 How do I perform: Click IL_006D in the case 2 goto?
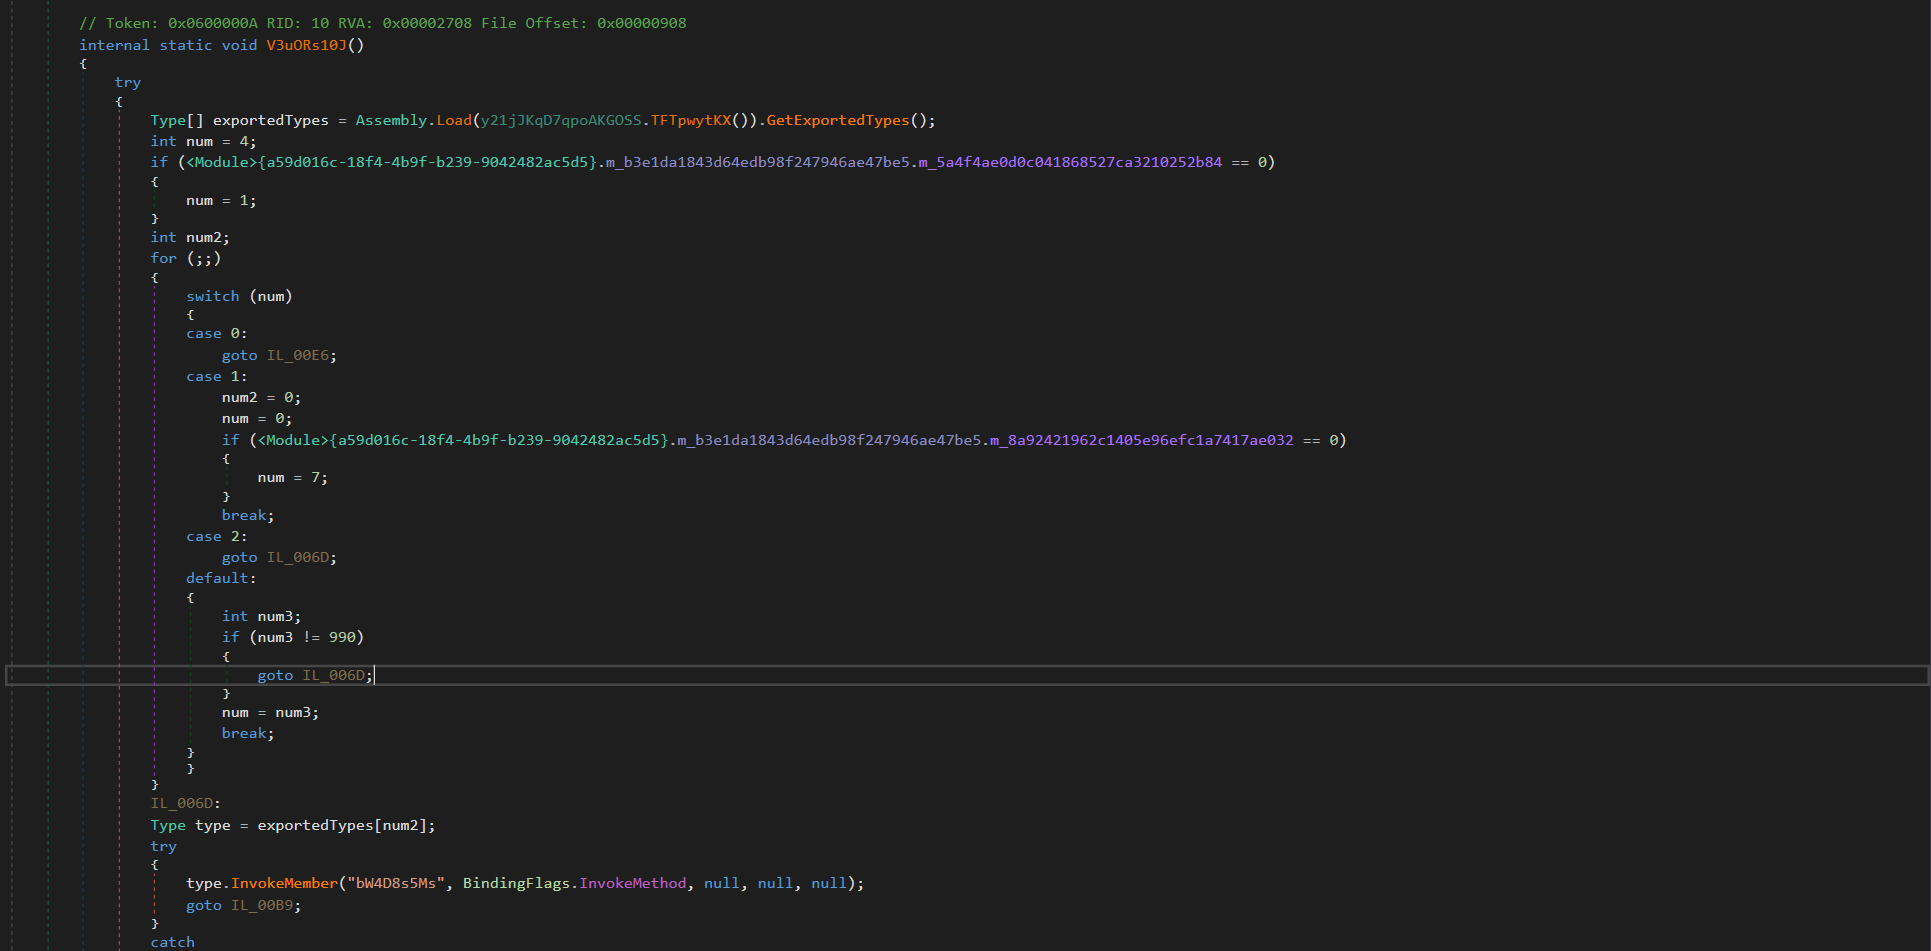point(301,557)
